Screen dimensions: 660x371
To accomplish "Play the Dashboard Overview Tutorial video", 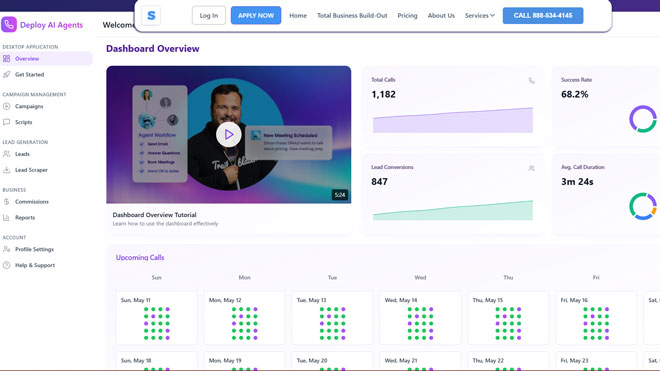I will (x=229, y=134).
